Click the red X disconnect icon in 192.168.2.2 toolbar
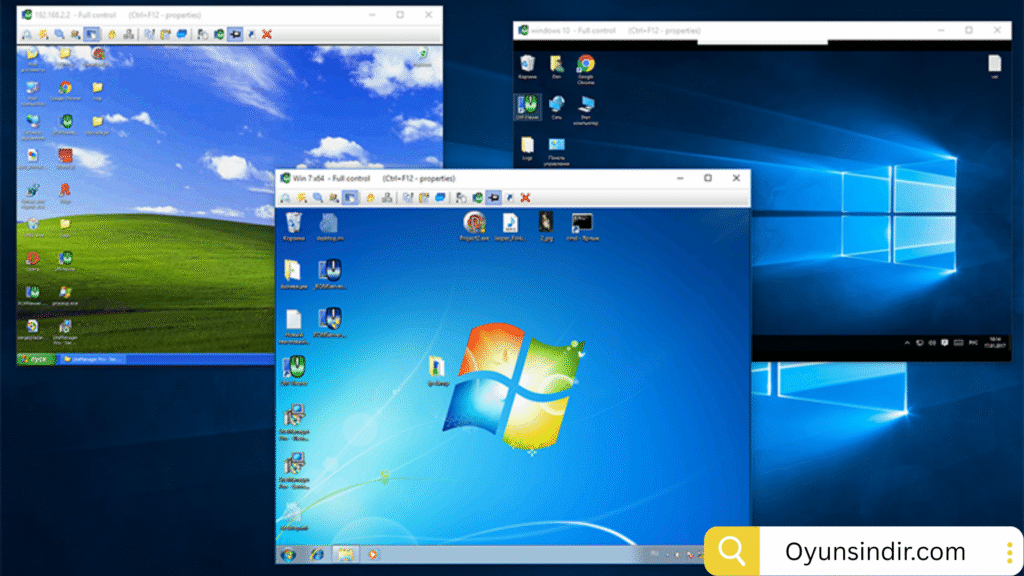The width and height of the screenshot is (1024, 576). (x=267, y=34)
